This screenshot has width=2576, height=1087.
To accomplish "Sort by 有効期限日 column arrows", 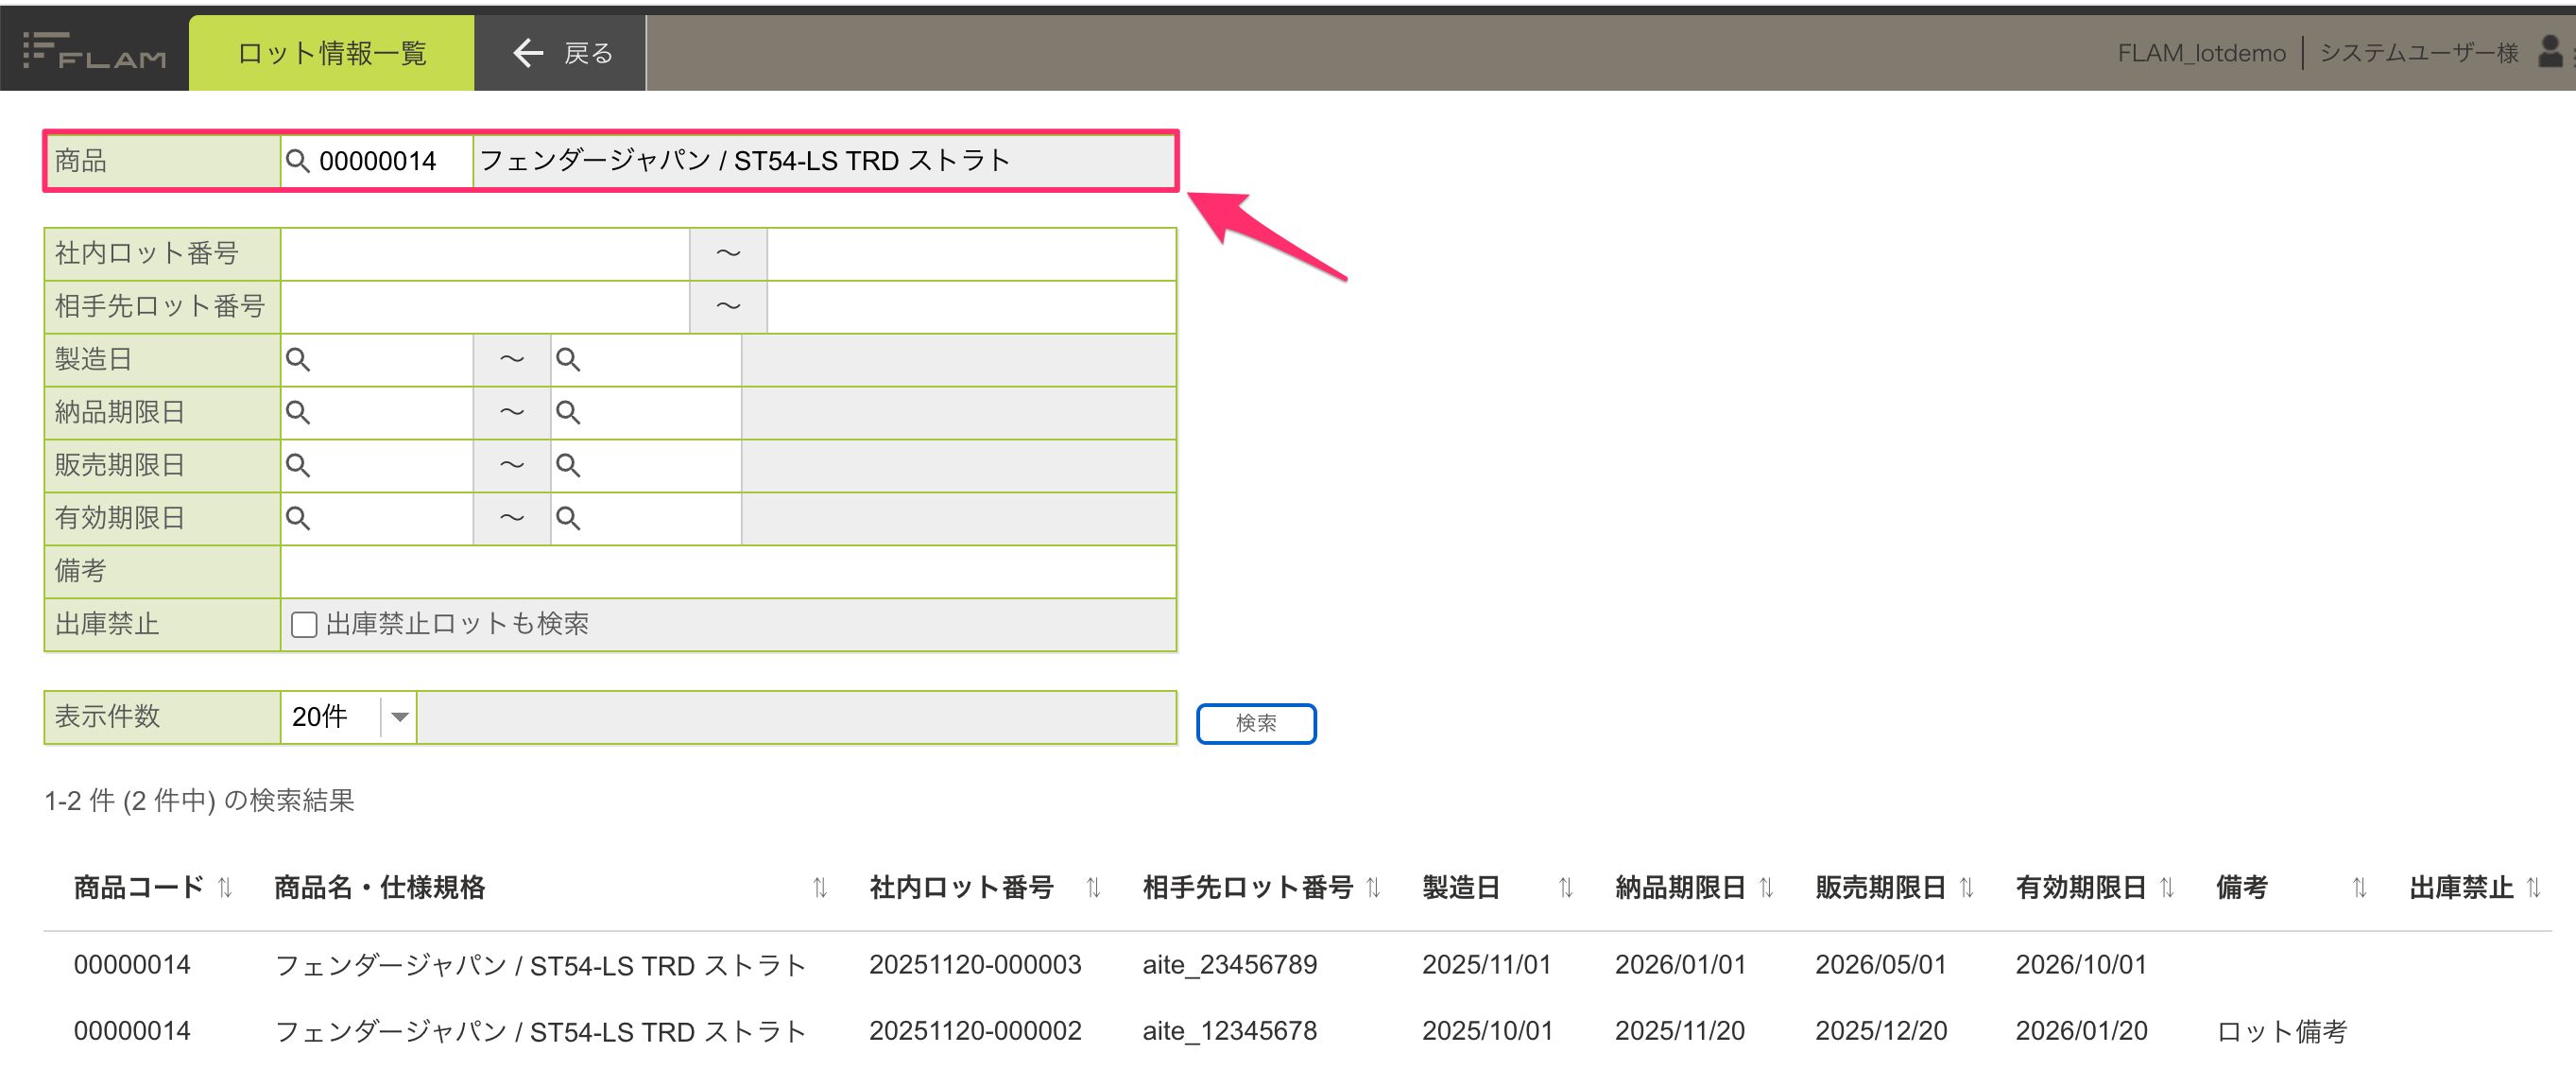I will pyautogui.click(x=2166, y=888).
